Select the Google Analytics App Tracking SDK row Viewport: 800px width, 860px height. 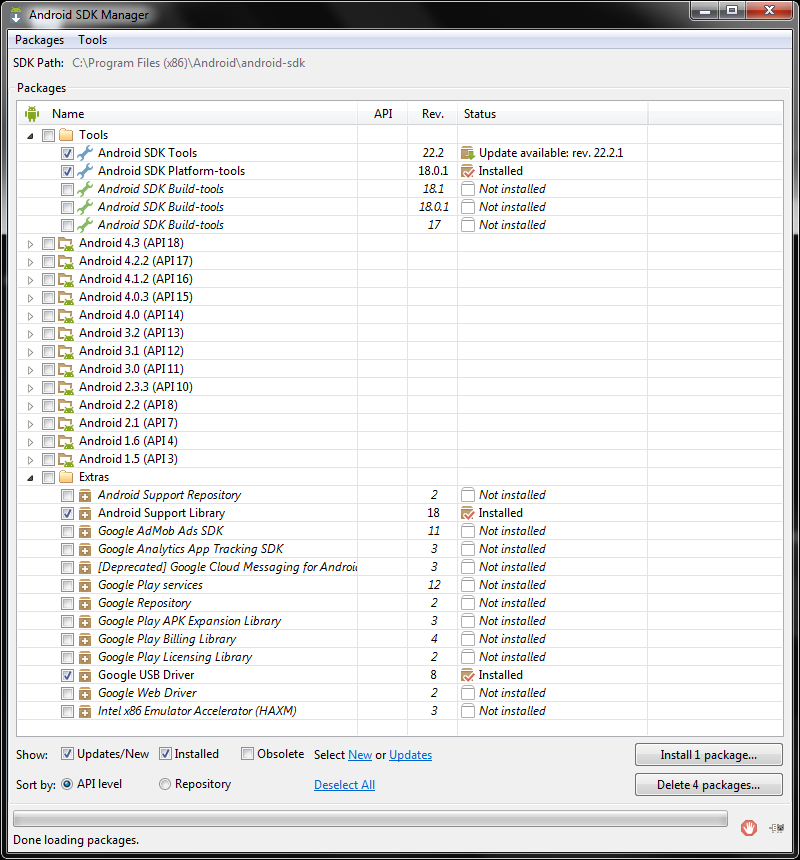[400, 550]
